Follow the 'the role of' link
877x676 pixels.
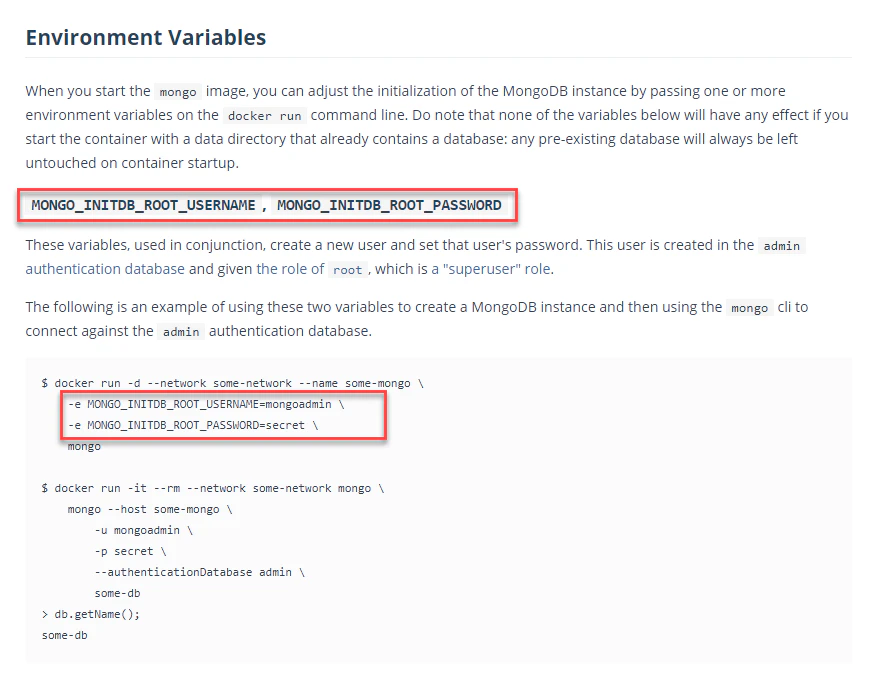tap(290, 269)
